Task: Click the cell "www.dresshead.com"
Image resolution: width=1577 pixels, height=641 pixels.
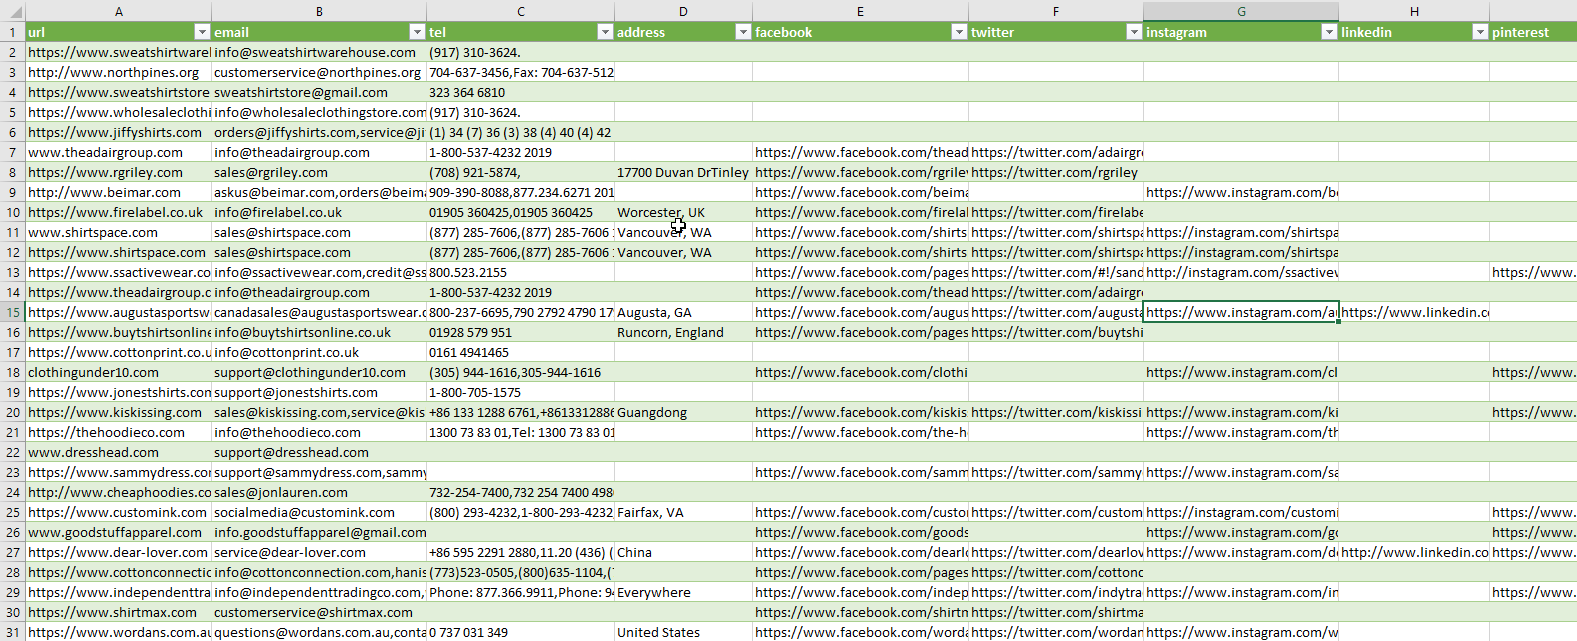Action: 119,452
